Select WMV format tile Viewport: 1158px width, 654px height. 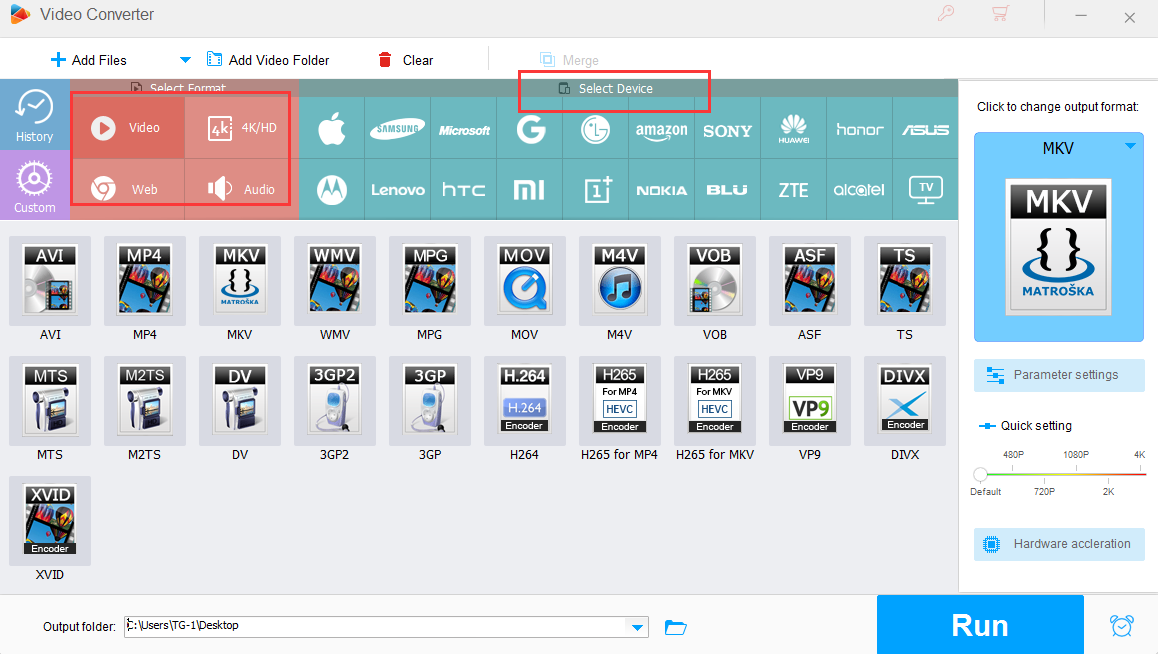click(x=335, y=281)
